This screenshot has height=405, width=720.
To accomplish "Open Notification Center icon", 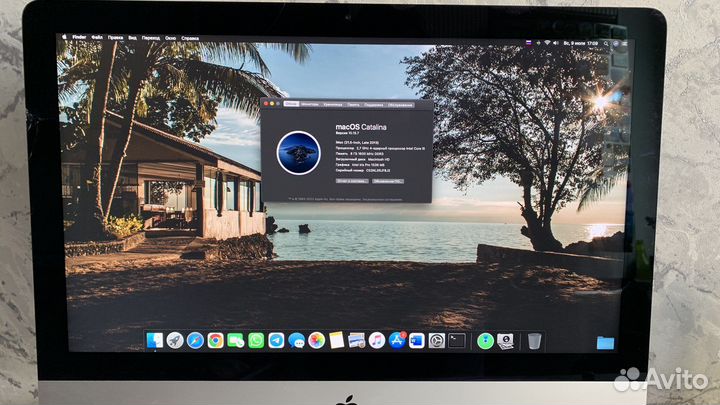I will coord(624,44).
